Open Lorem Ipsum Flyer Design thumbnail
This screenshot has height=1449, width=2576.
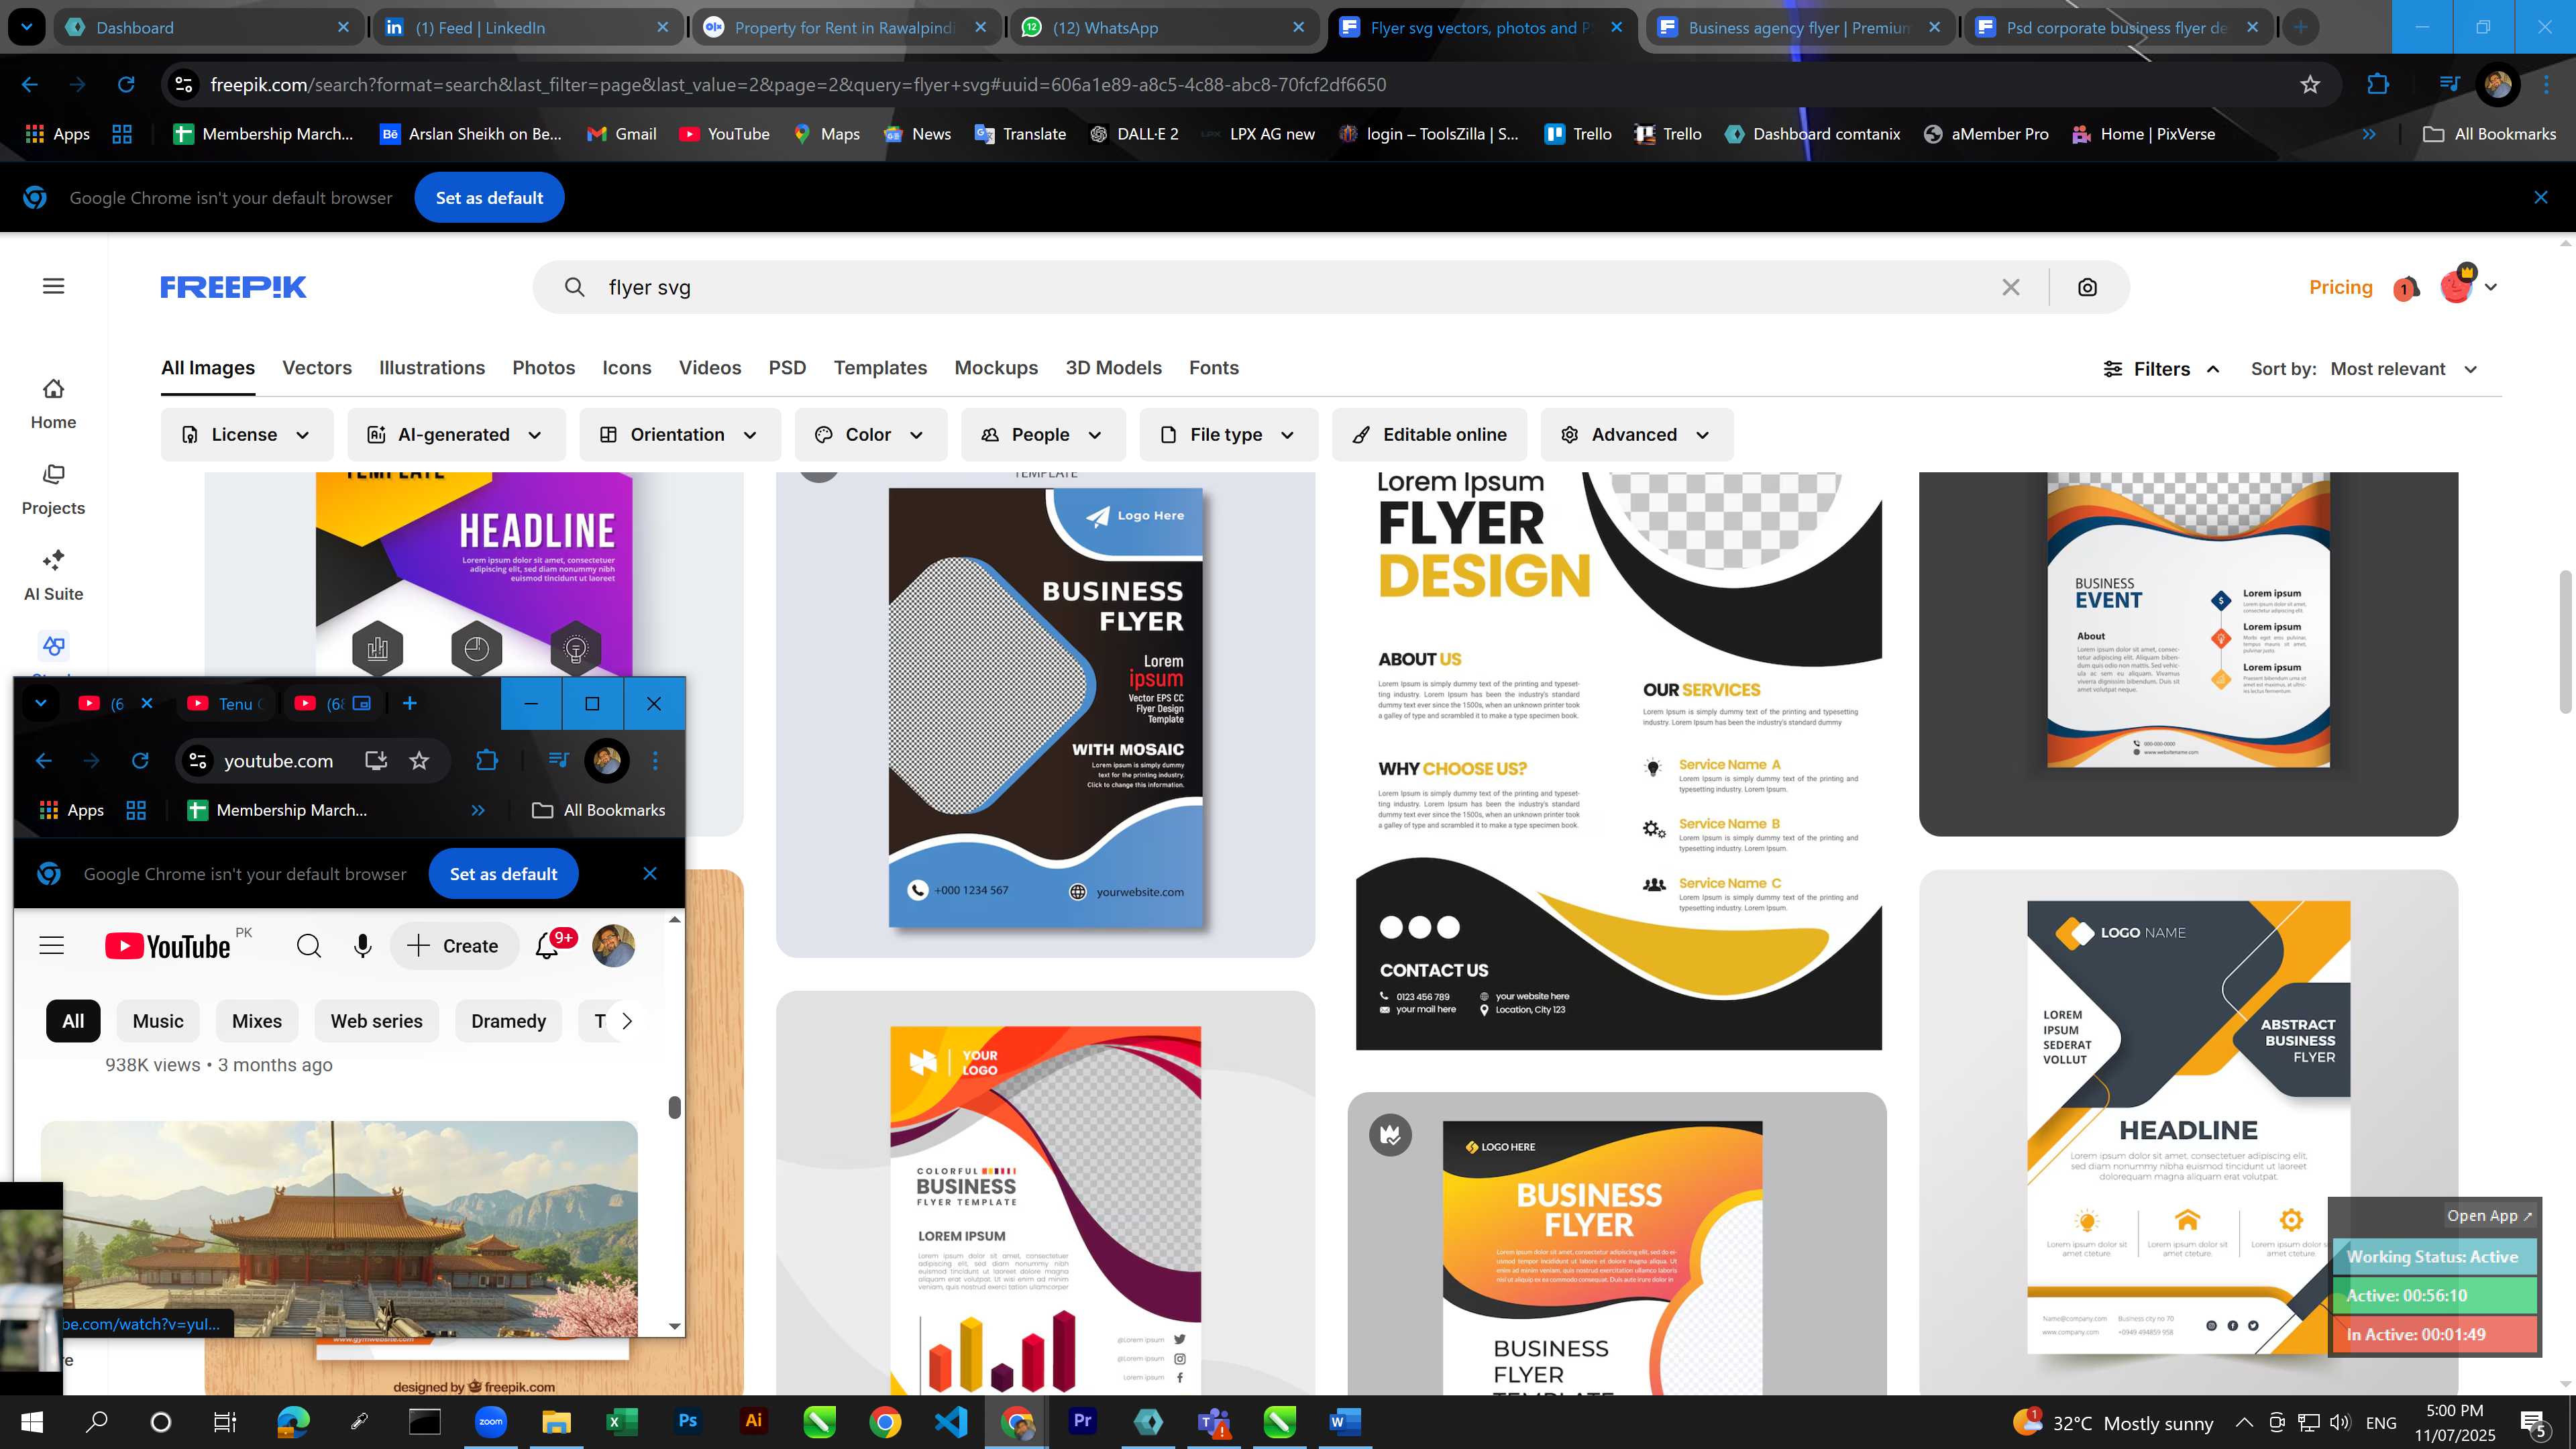1618,761
